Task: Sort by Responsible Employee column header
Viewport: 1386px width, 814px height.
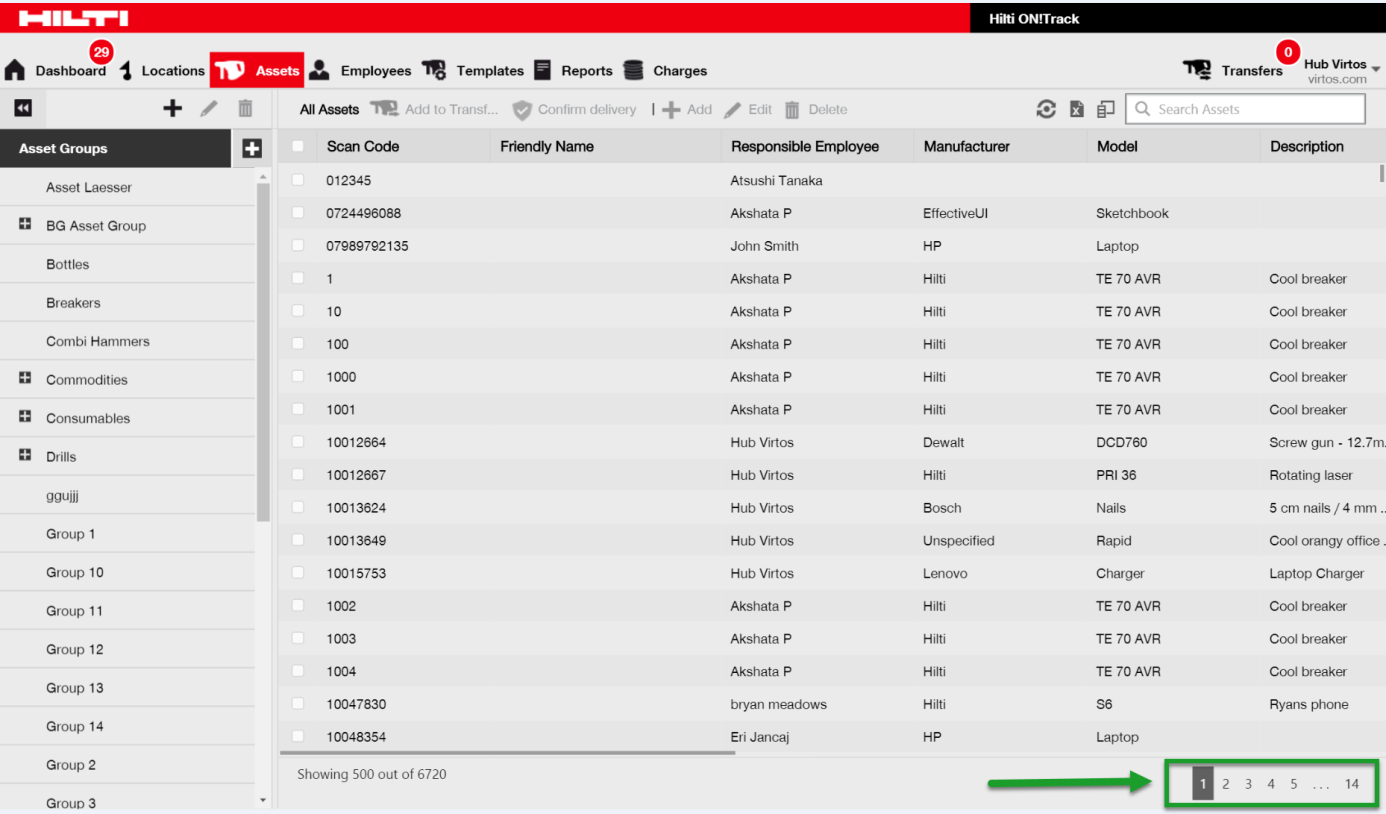Action: (805, 146)
